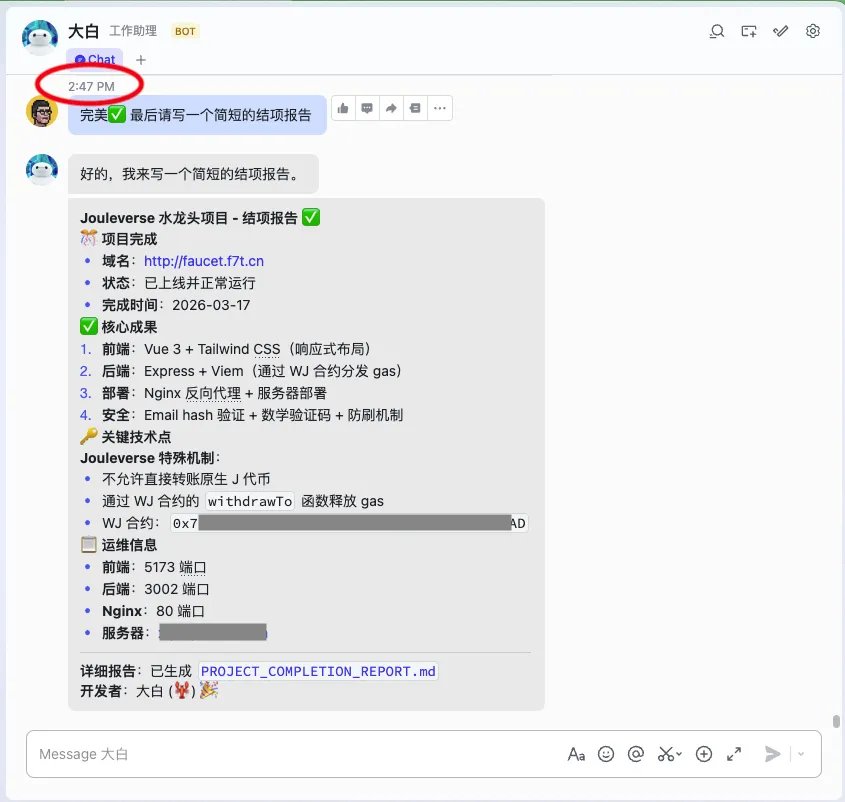
Task: Click the 完成时间 2026-03-17 line
Action: point(176,305)
